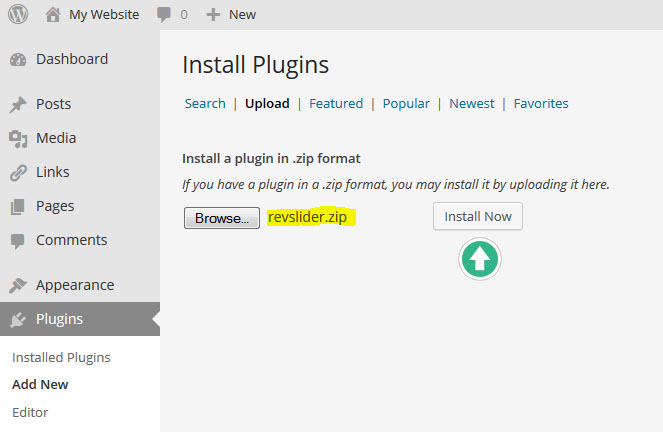Open the Newest plugins tab
The image size is (663, 432).
pyautogui.click(x=472, y=103)
